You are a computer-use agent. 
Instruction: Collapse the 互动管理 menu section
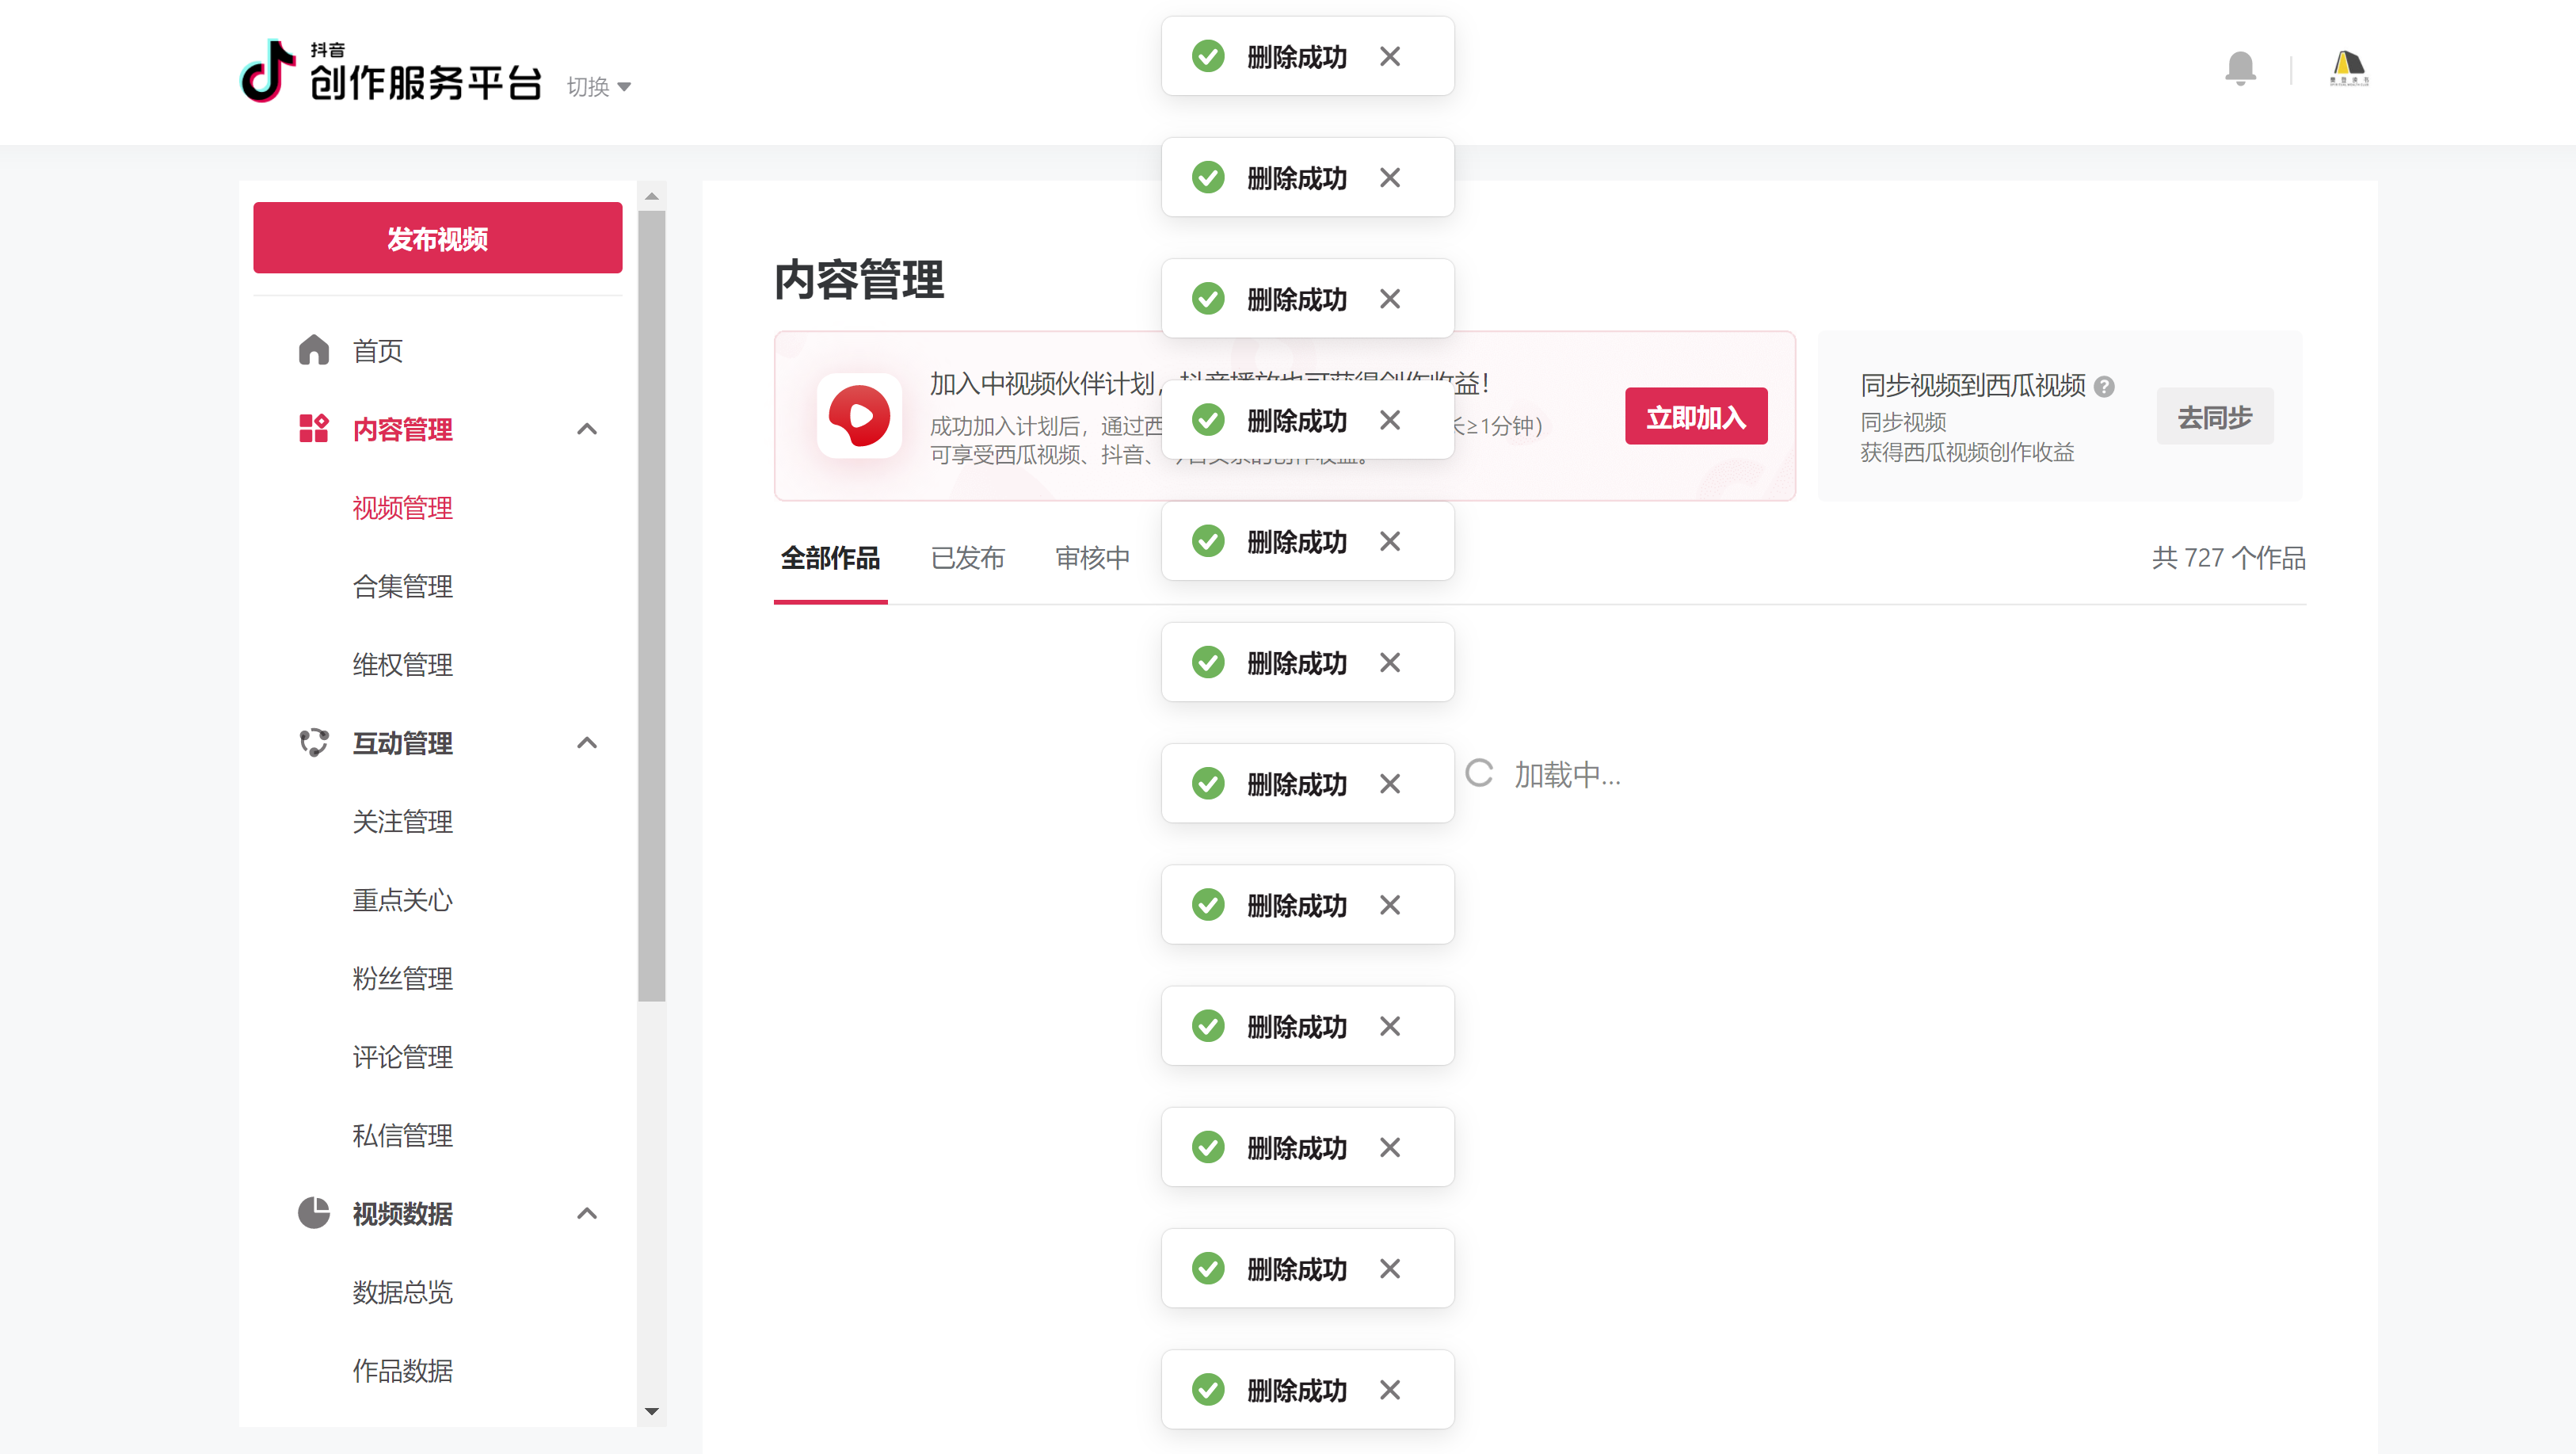pyautogui.click(x=587, y=742)
